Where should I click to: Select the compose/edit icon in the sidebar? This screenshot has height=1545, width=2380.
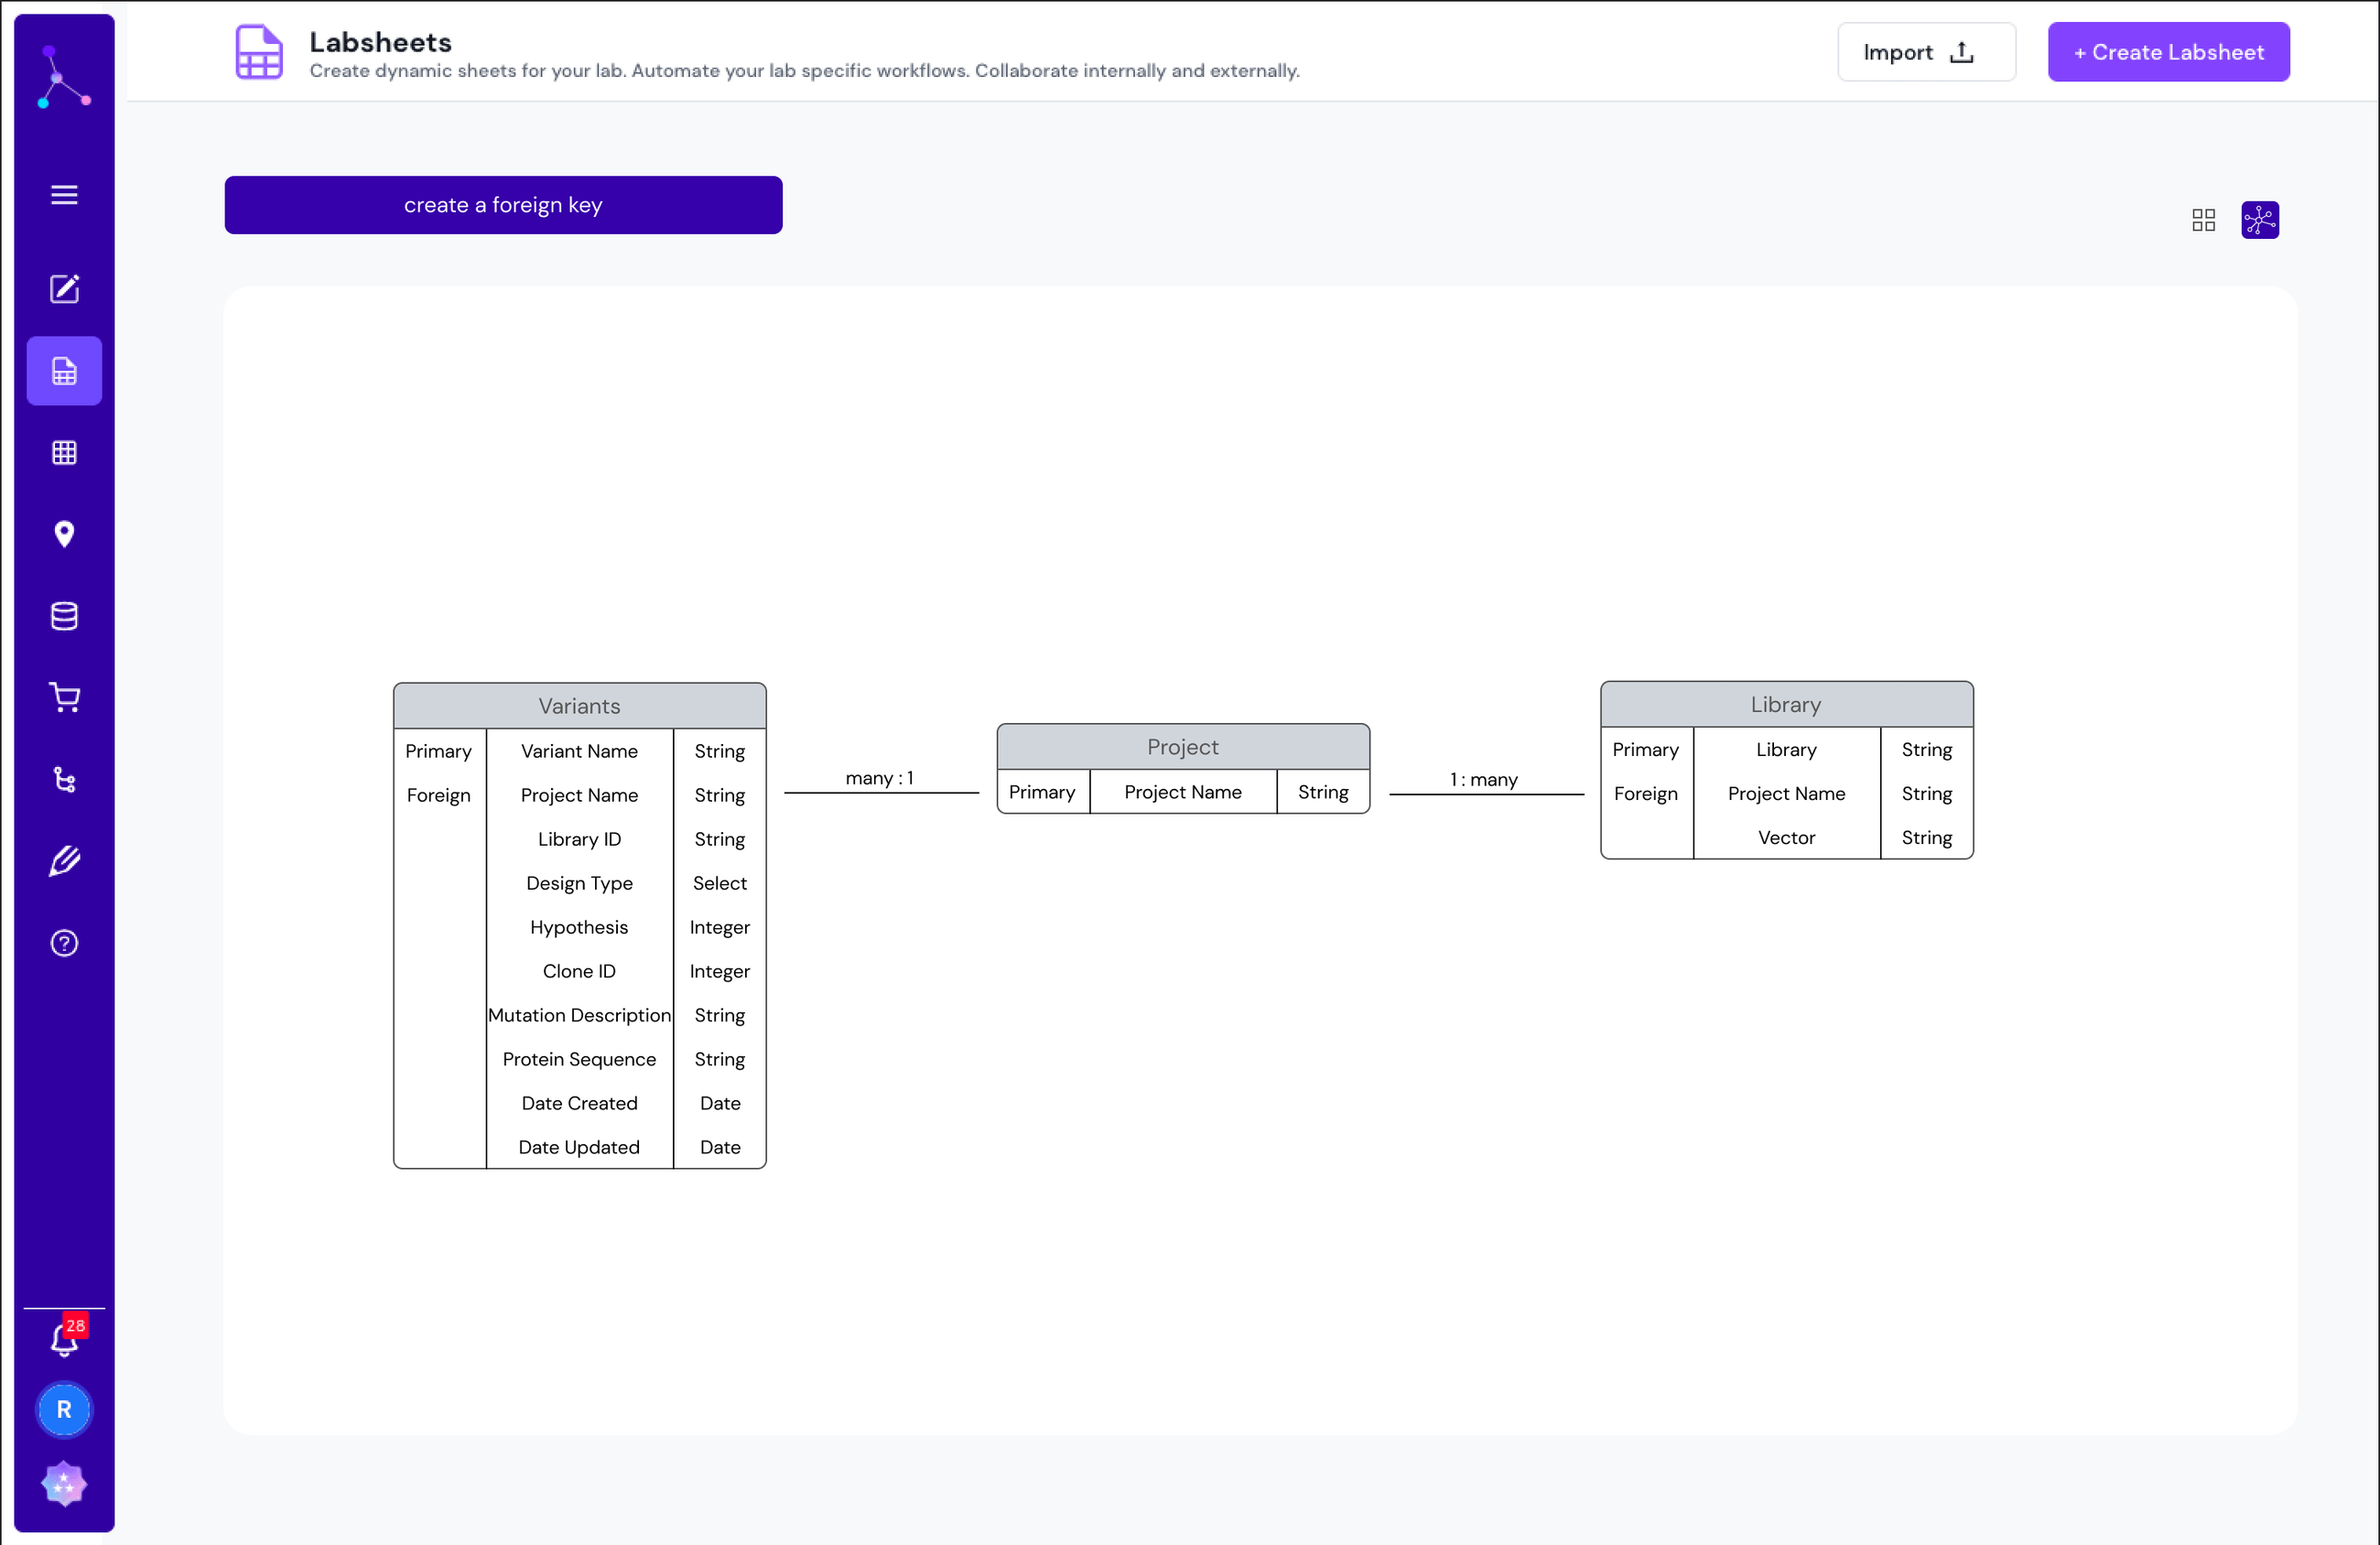pos(64,289)
